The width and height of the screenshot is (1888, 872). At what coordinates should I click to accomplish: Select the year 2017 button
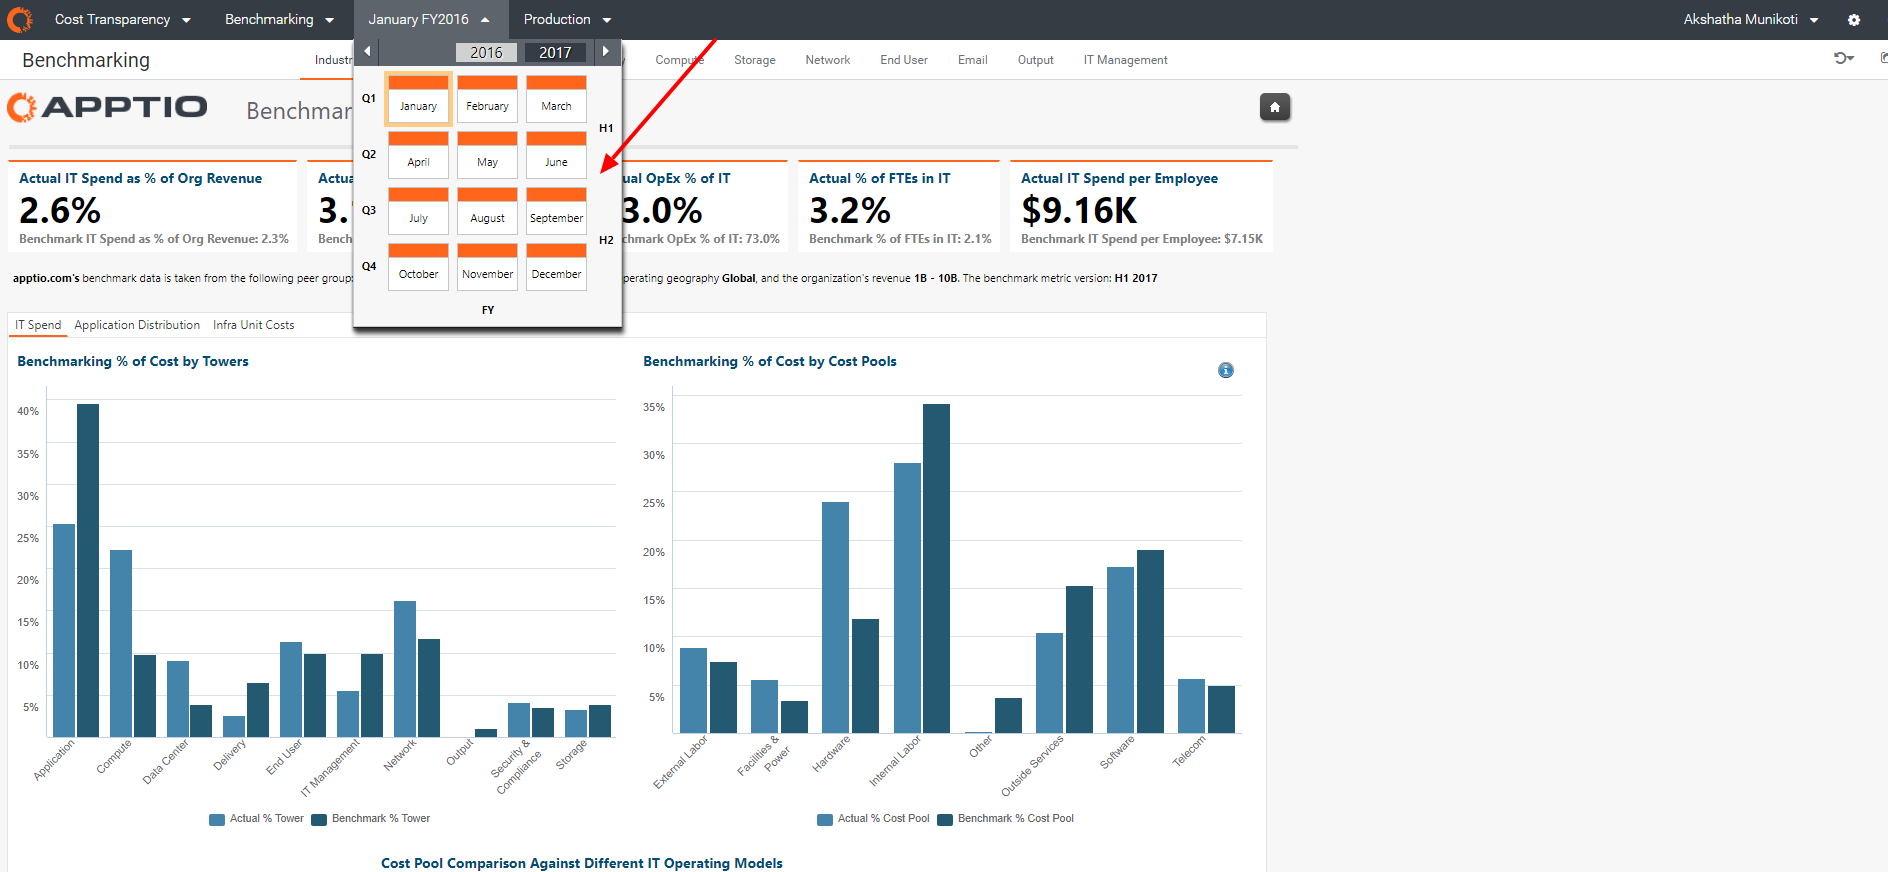tap(555, 52)
